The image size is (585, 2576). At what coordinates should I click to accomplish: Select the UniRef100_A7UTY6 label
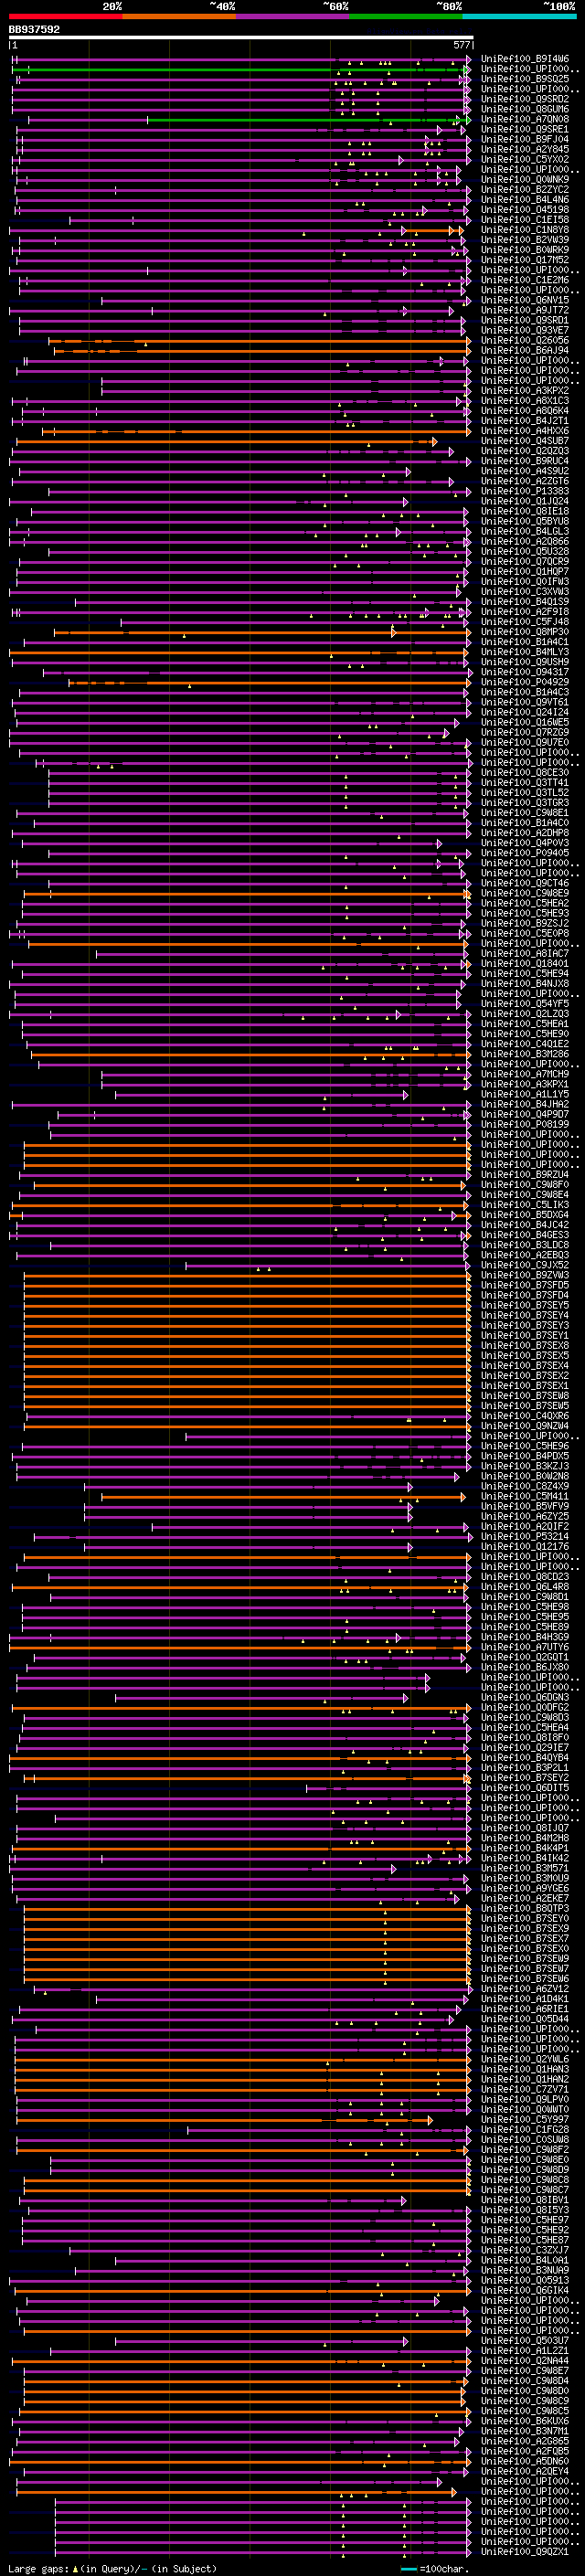point(525,1647)
